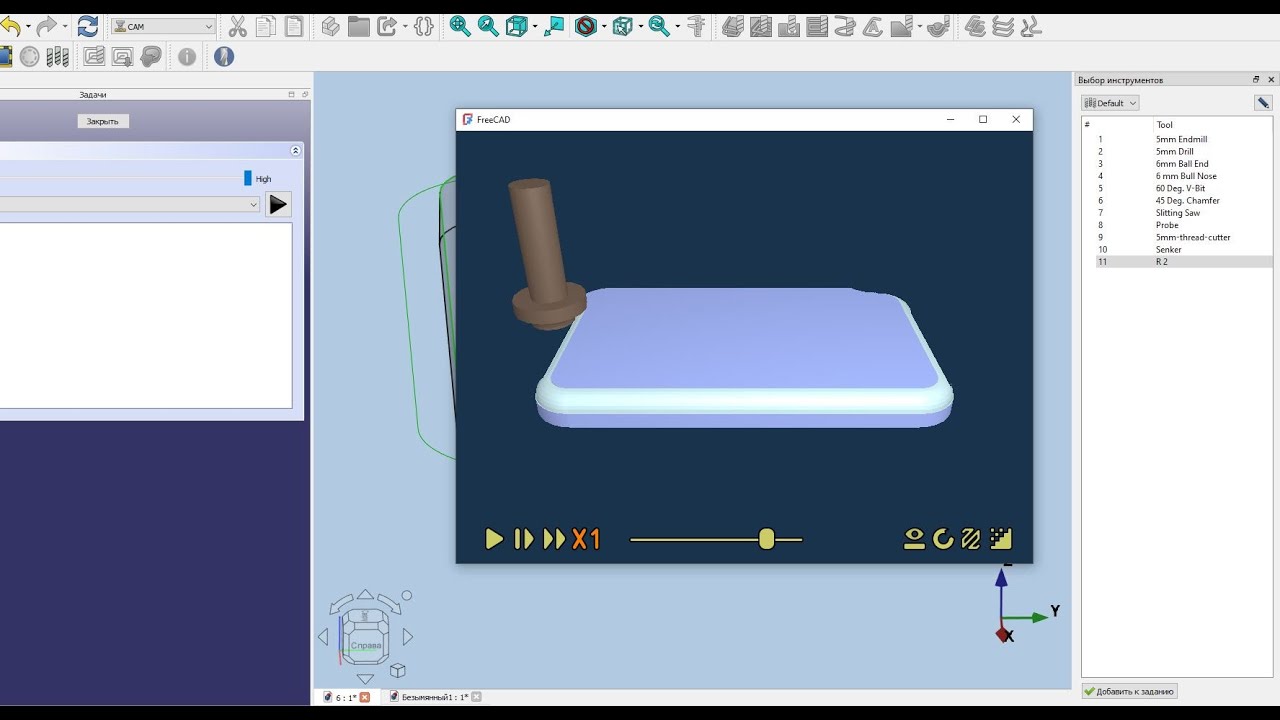Click the accuracy slider handle near High

248,178
